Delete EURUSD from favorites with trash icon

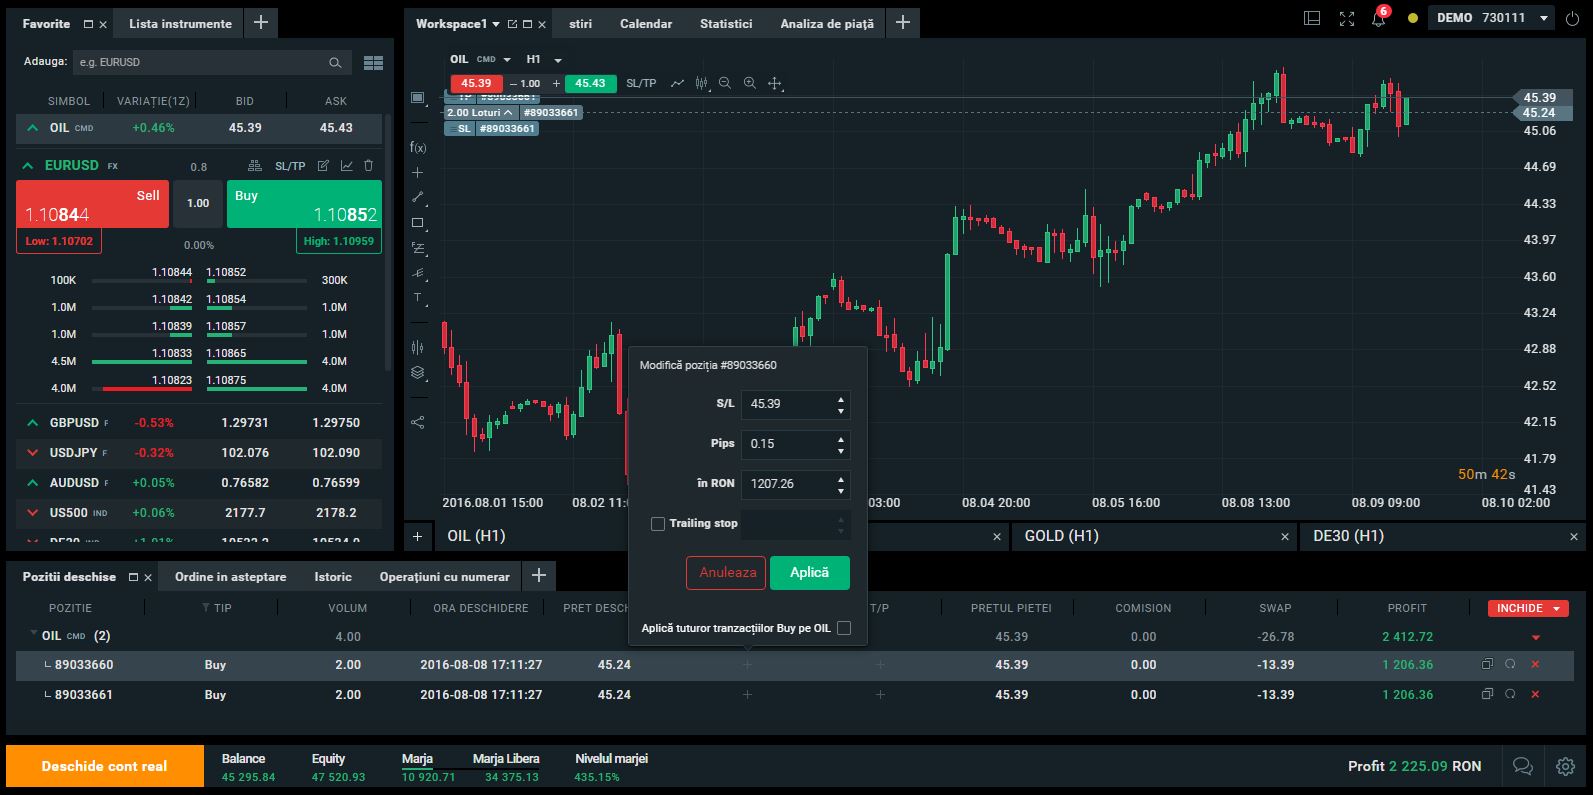coord(368,166)
